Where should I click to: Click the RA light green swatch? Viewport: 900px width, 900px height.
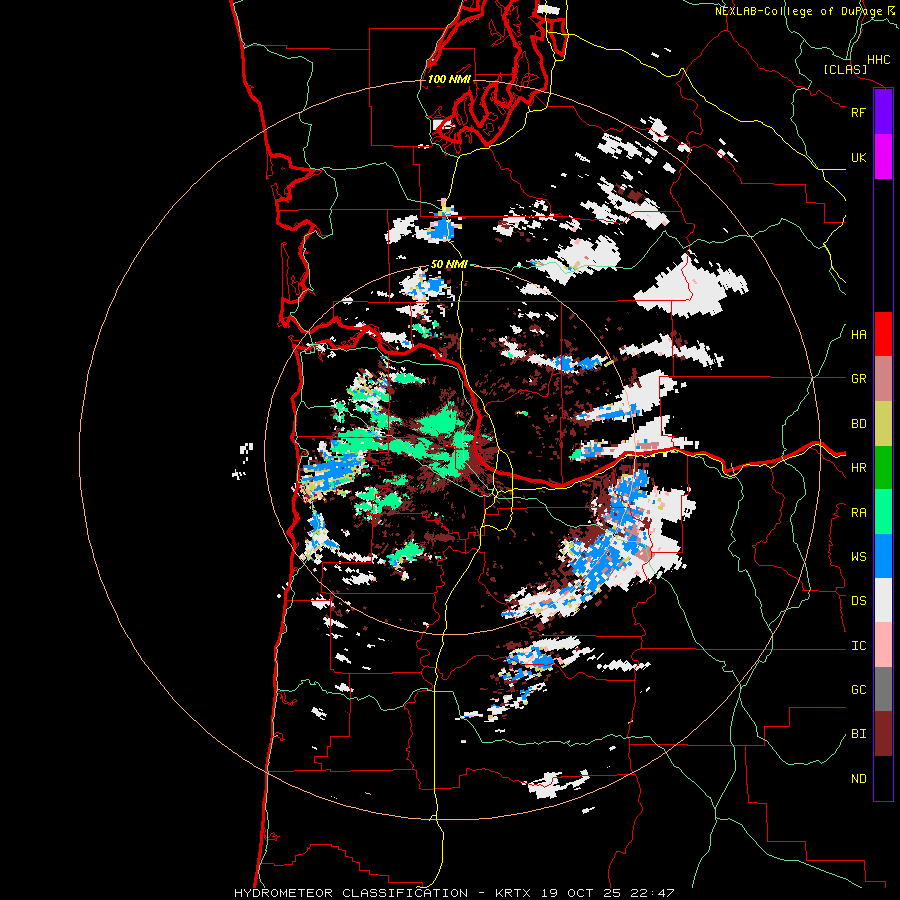click(883, 512)
